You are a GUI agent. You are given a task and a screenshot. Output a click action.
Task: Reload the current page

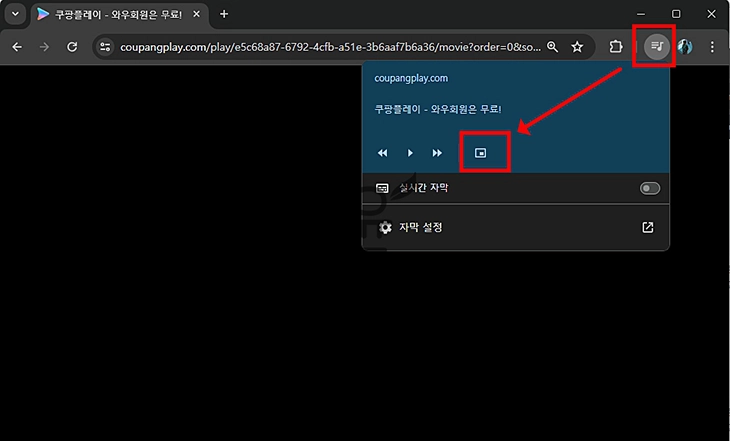click(x=72, y=47)
